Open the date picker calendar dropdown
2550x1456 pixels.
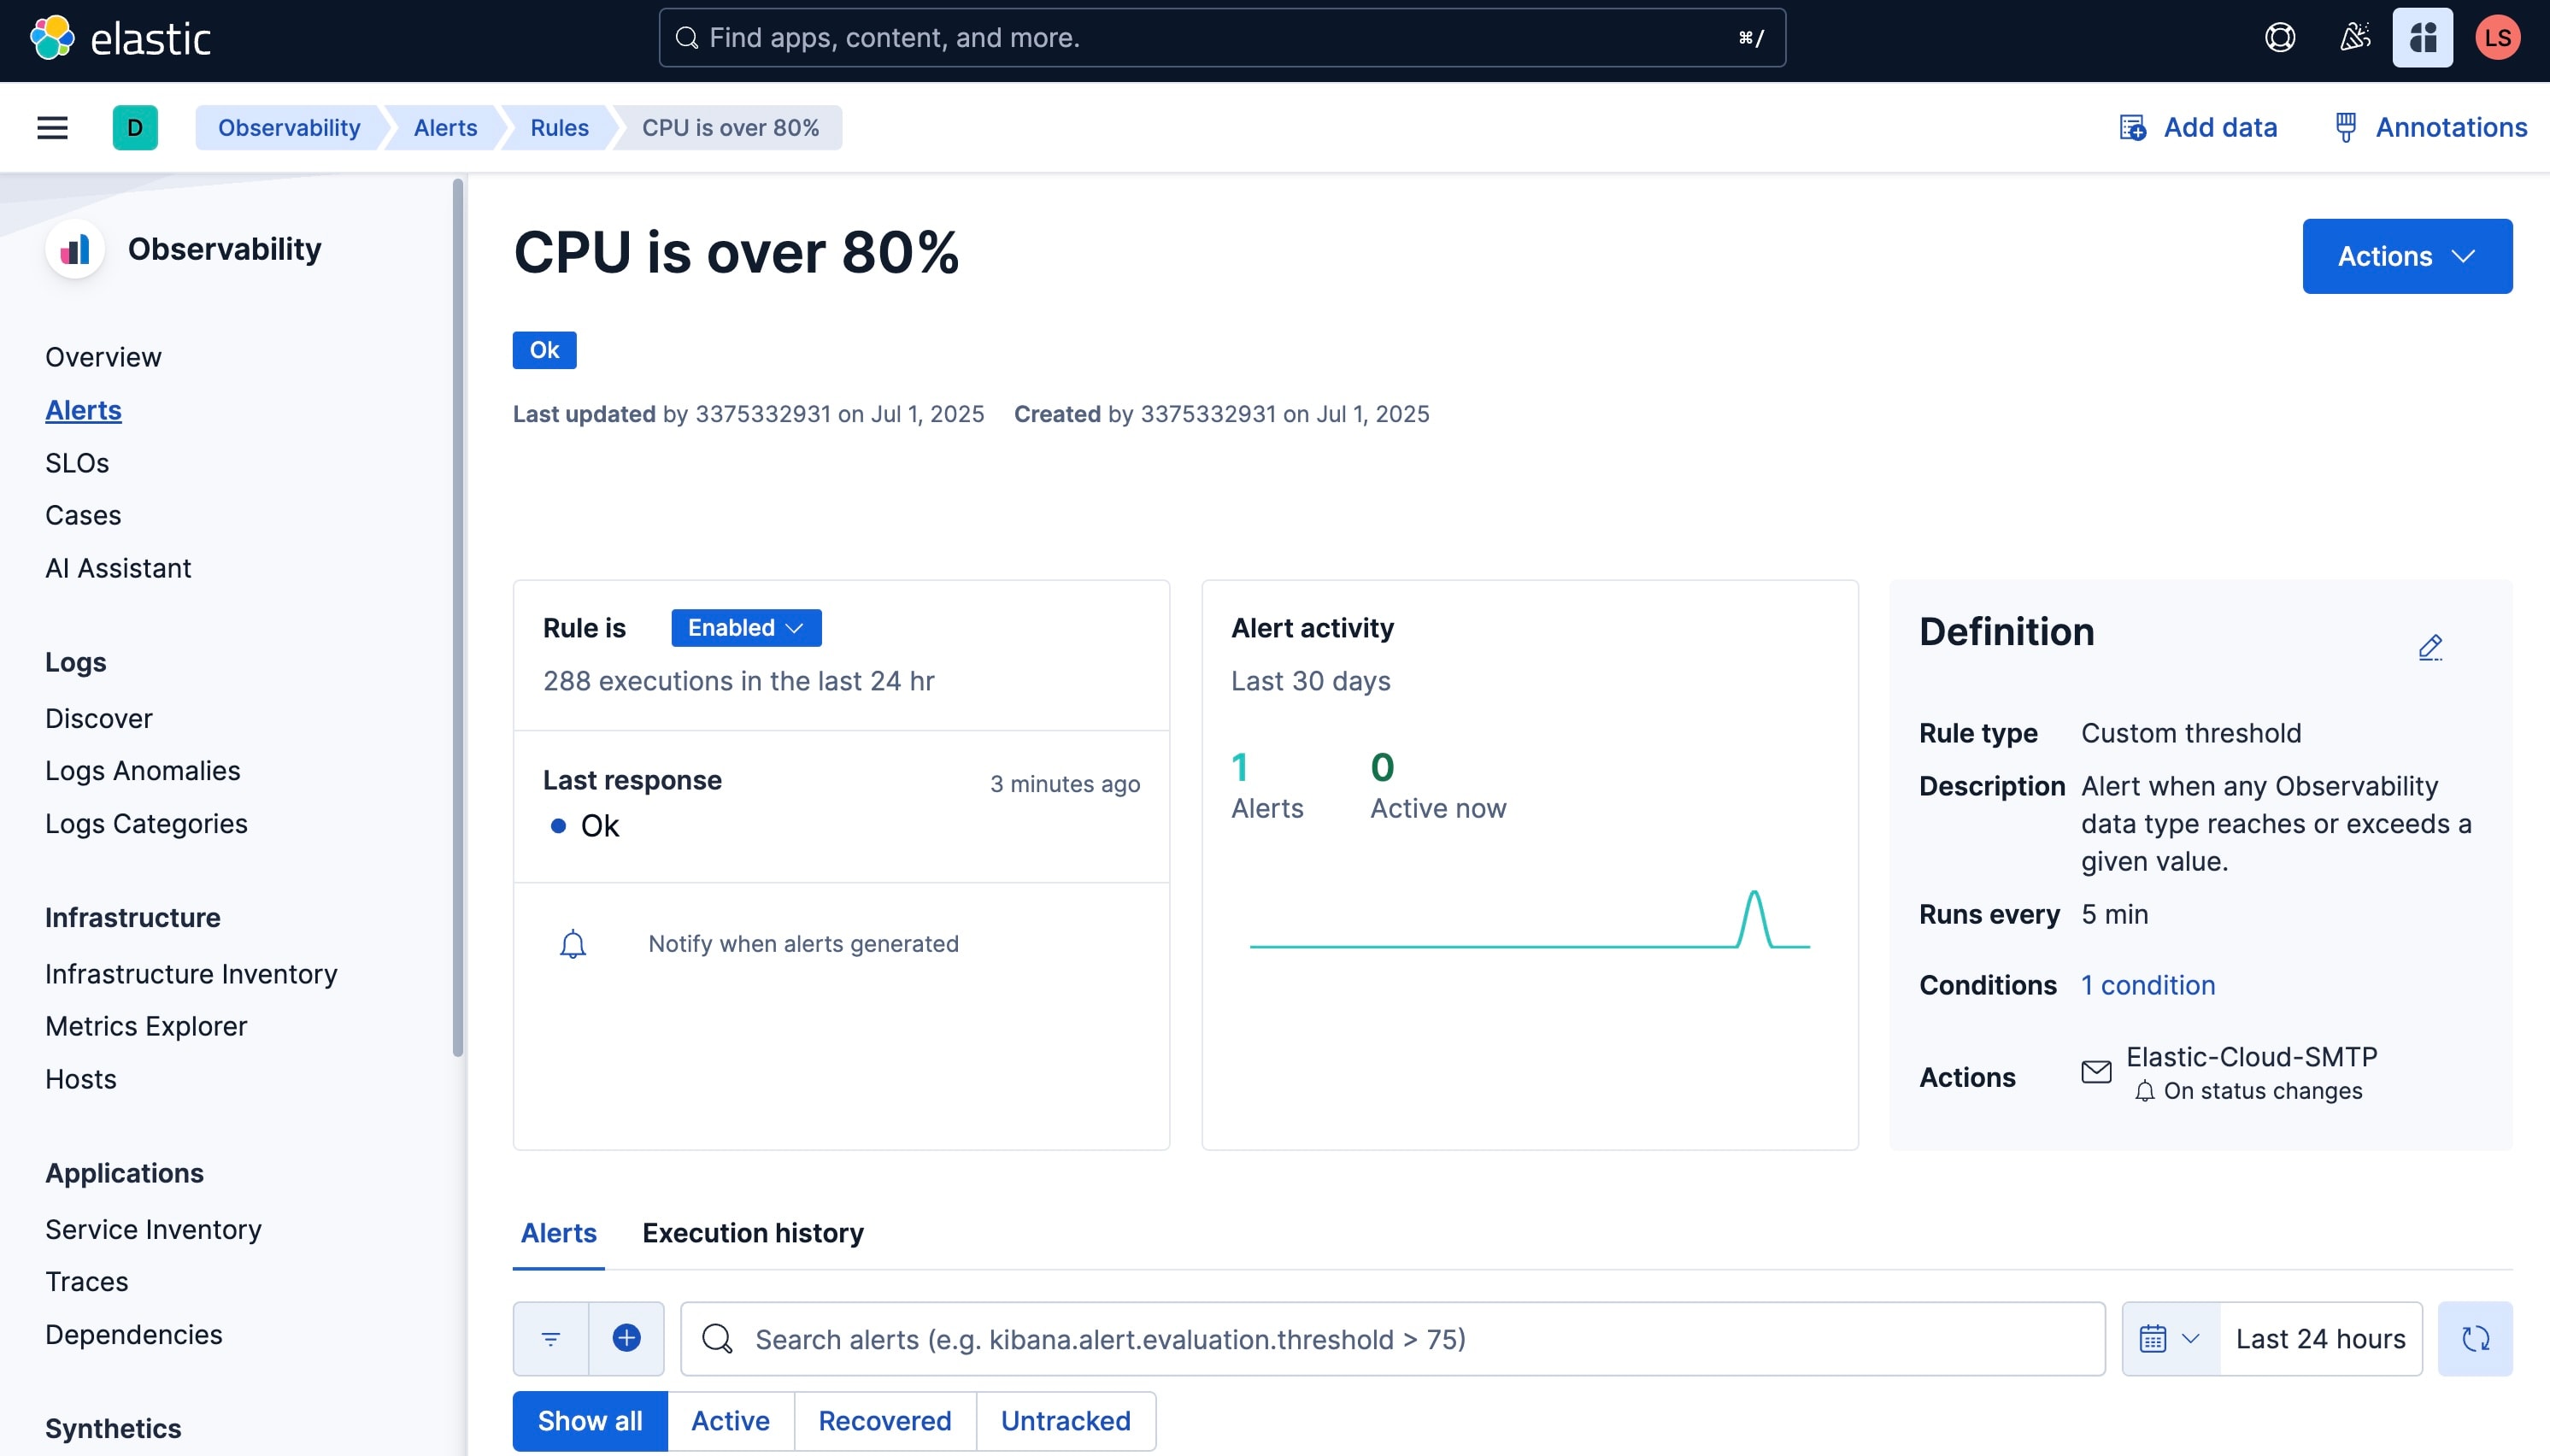[x=2166, y=1337]
